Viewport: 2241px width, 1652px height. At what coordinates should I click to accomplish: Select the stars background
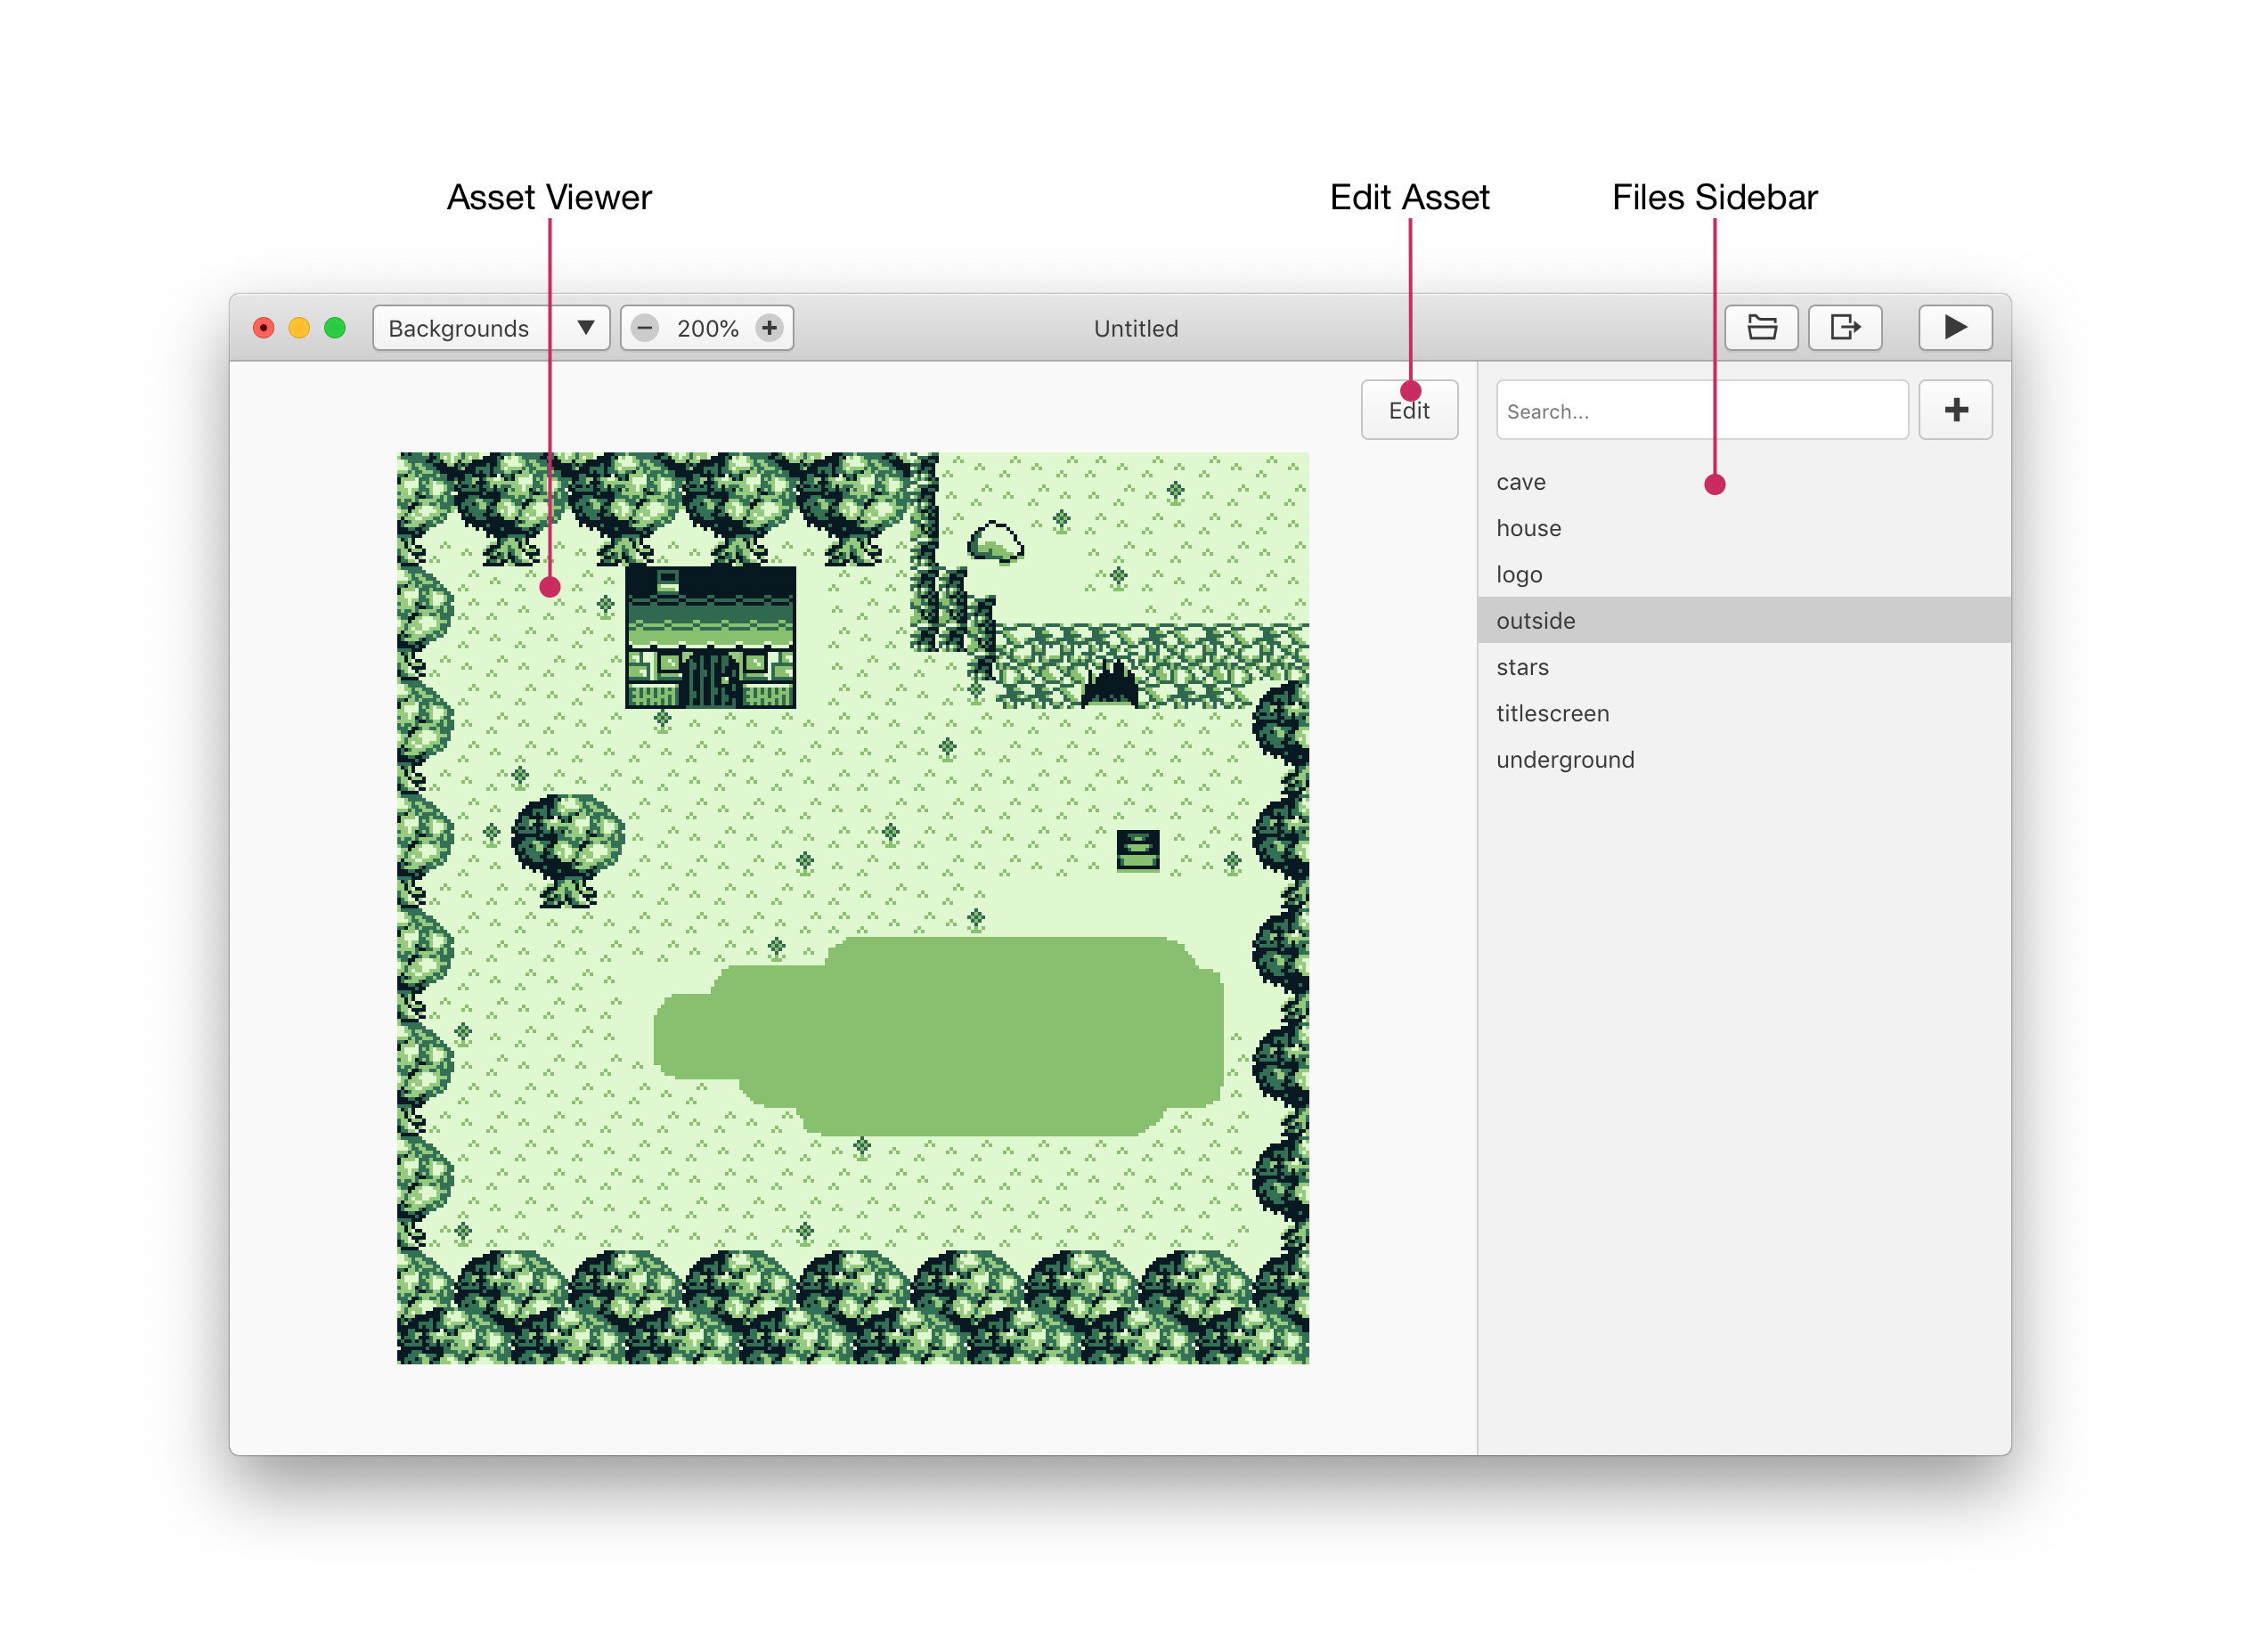tap(1522, 667)
